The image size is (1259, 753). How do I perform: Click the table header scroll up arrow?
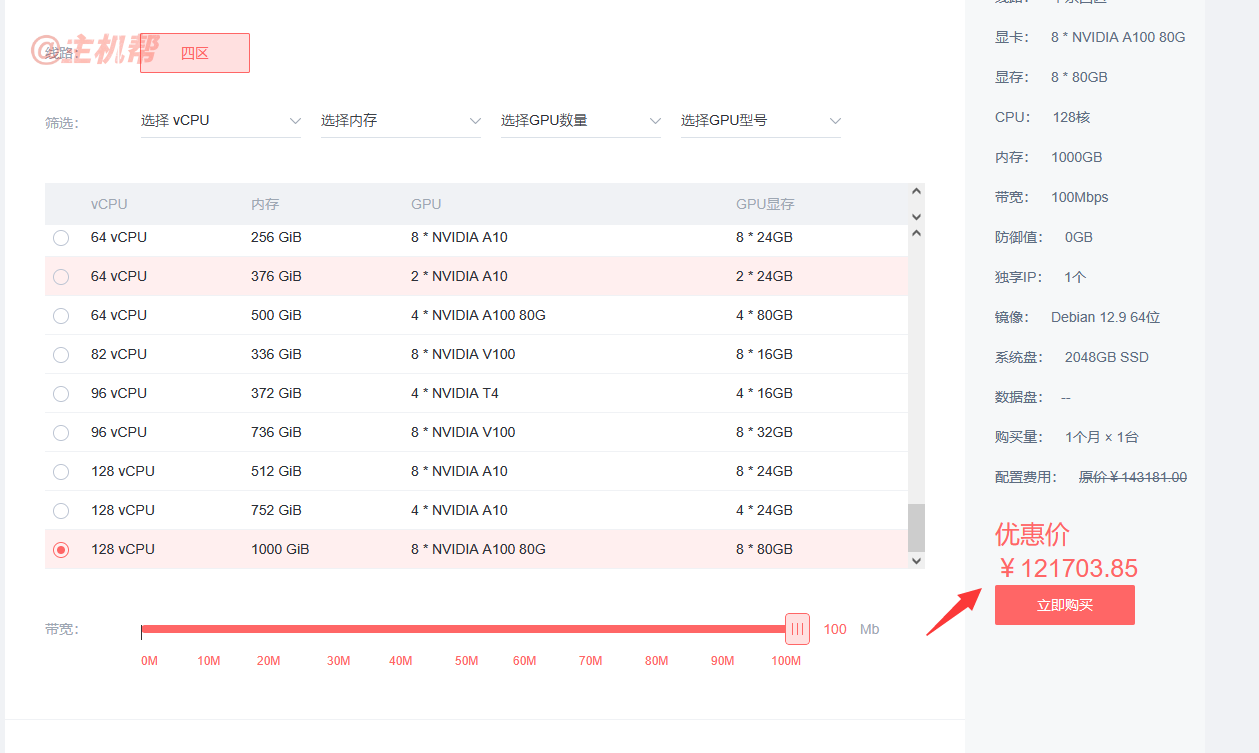pos(917,192)
